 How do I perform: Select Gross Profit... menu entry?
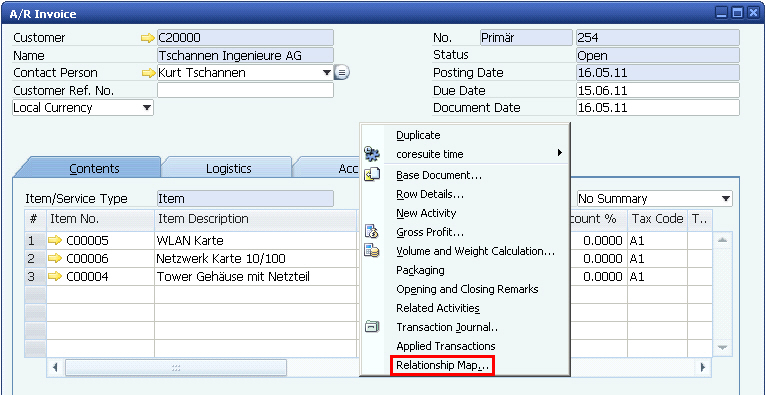pyautogui.click(x=430, y=232)
